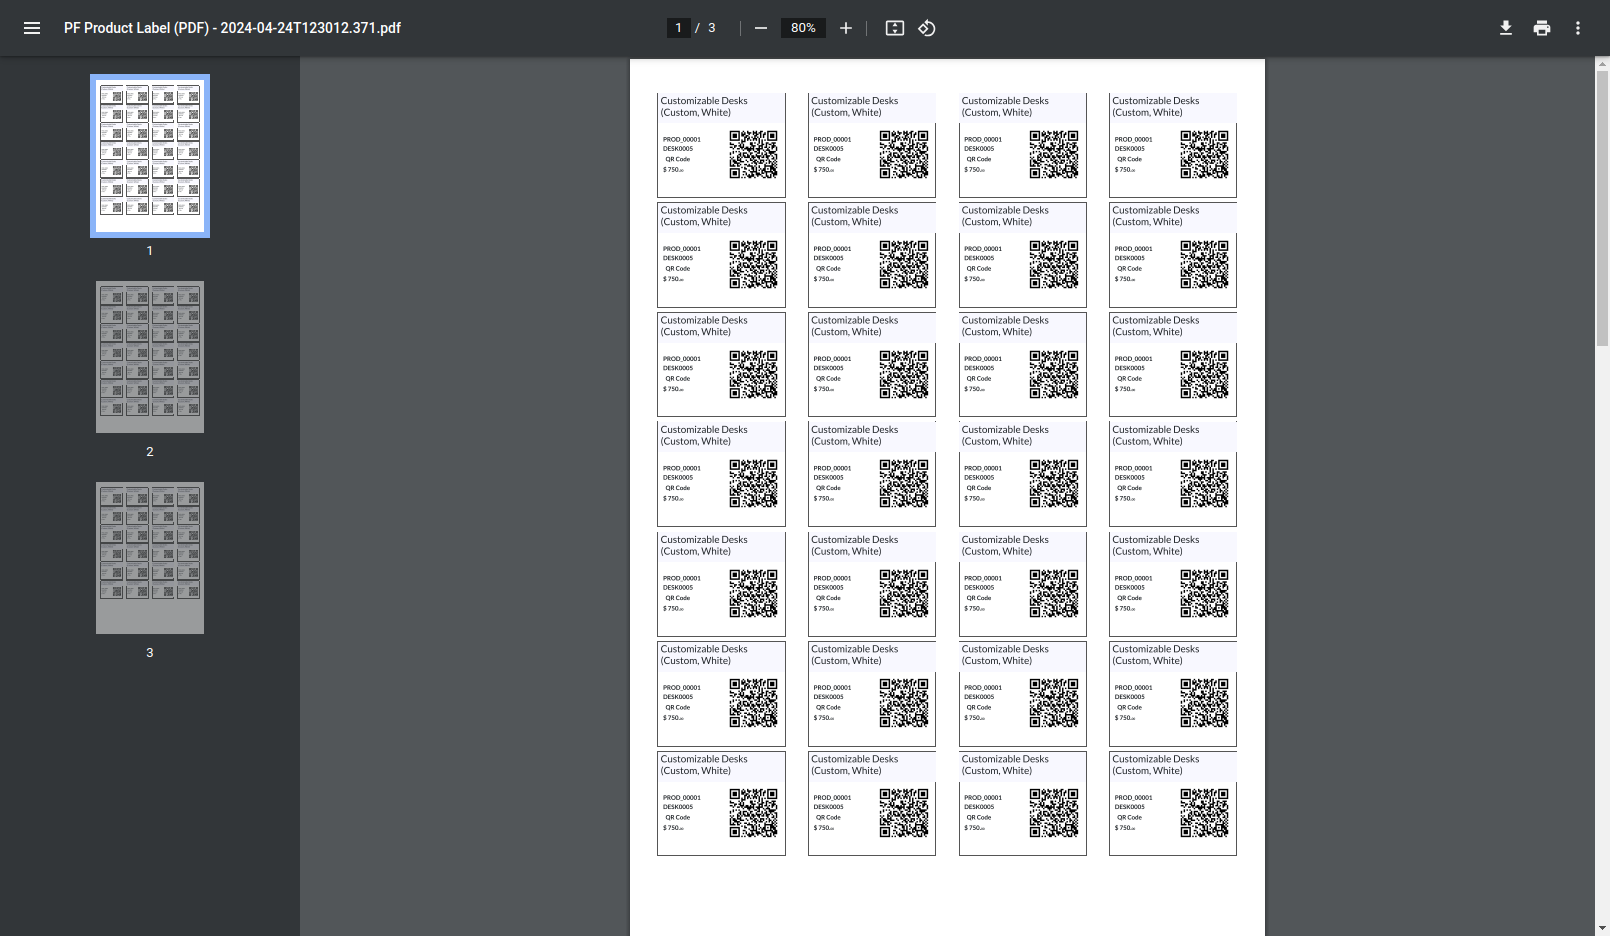Open page 3 from the sidebar thumbnail
This screenshot has width=1610, height=936.
click(x=149, y=558)
